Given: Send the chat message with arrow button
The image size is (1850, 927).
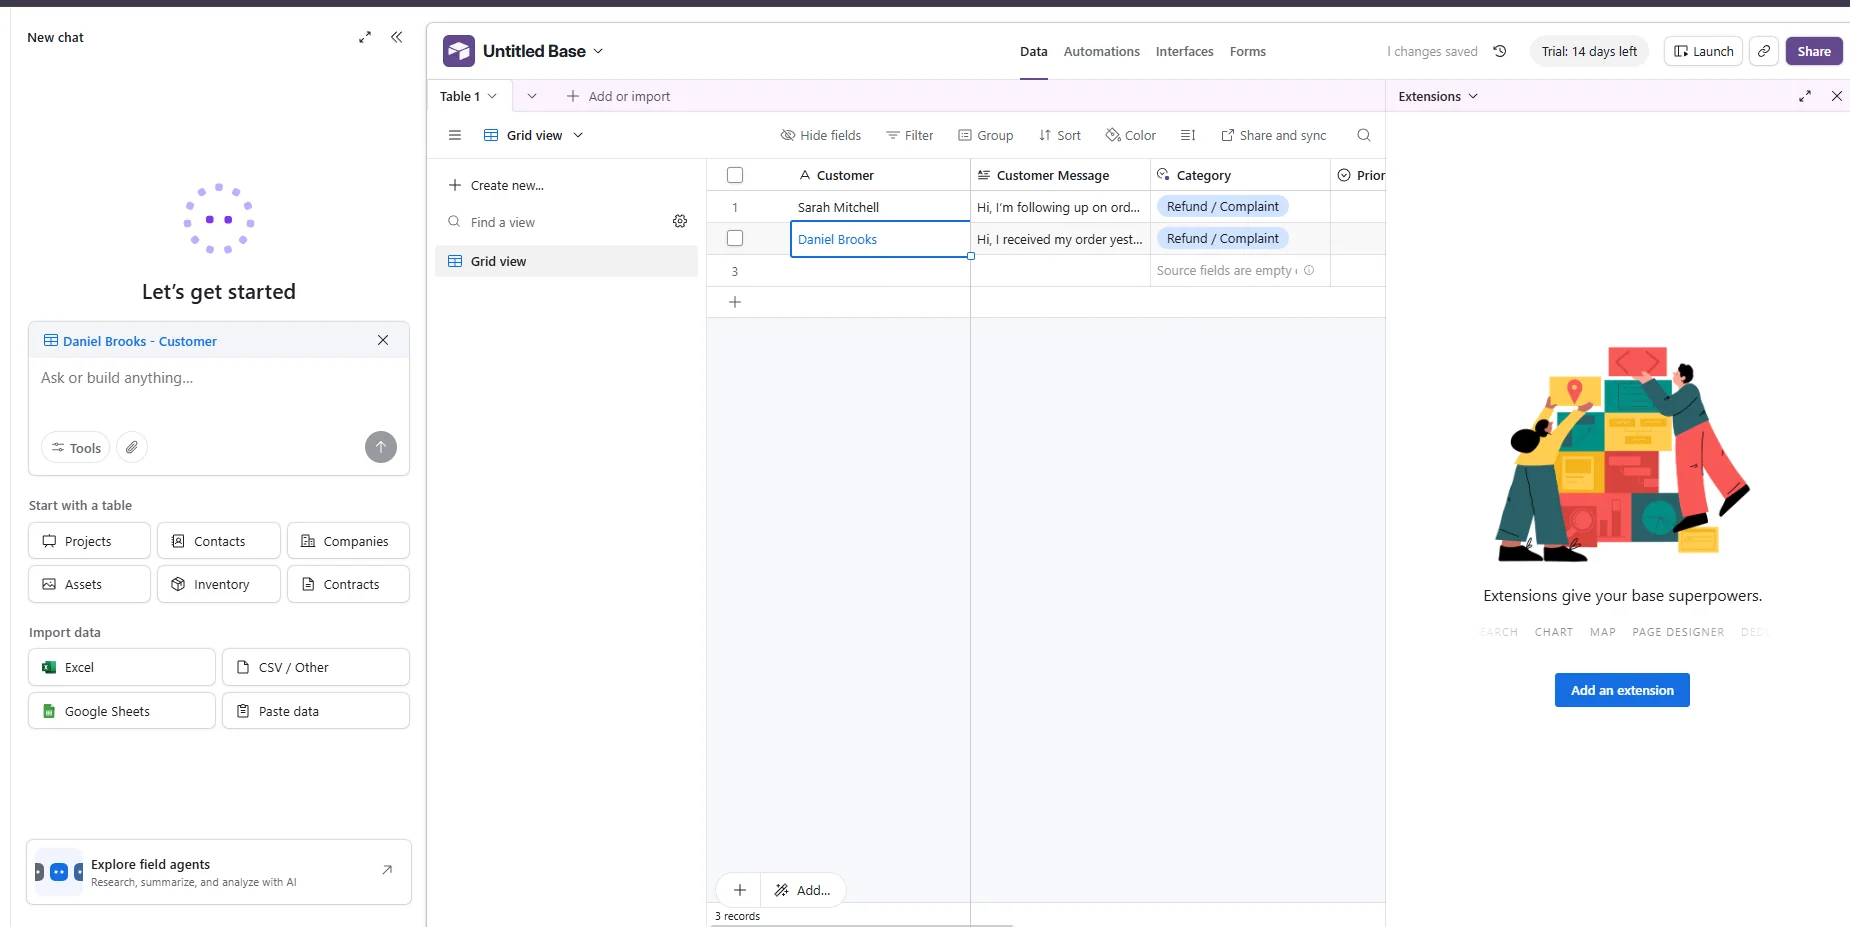Looking at the screenshot, I should [381, 447].
